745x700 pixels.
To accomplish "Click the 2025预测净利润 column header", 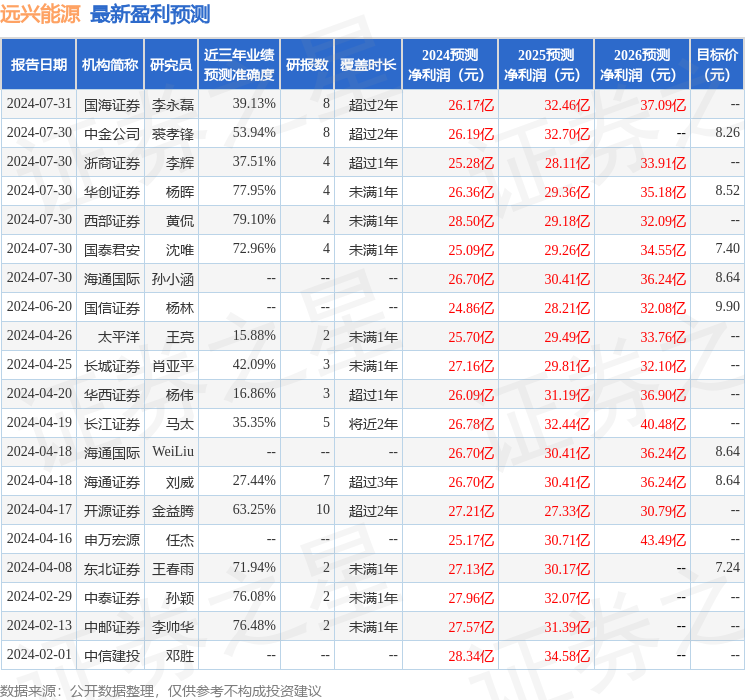I will [546, 64].
